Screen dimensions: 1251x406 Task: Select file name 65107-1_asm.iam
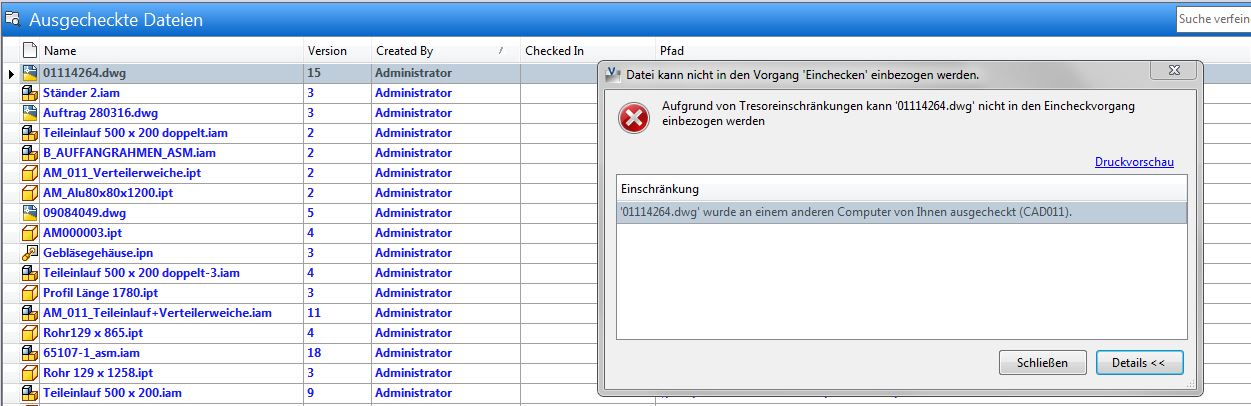(x=91, y=353)
